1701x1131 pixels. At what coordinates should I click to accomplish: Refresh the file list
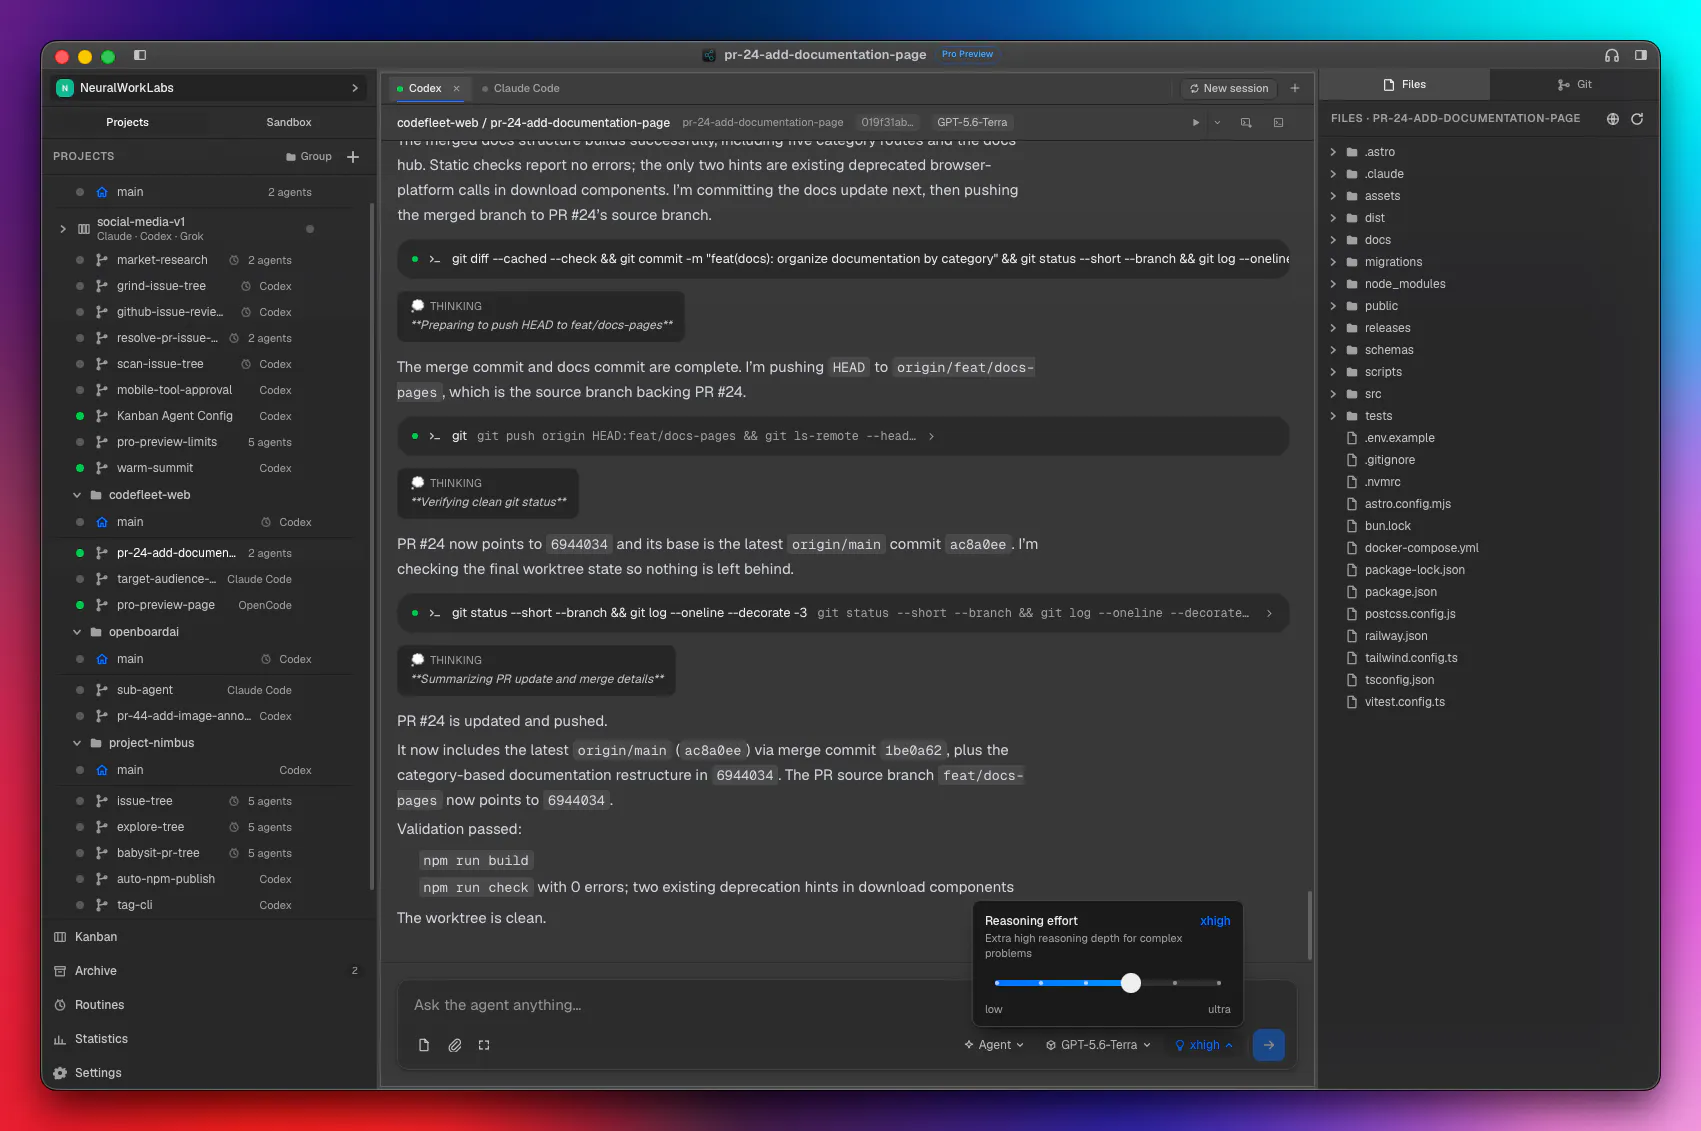(x=1637, y=119)
